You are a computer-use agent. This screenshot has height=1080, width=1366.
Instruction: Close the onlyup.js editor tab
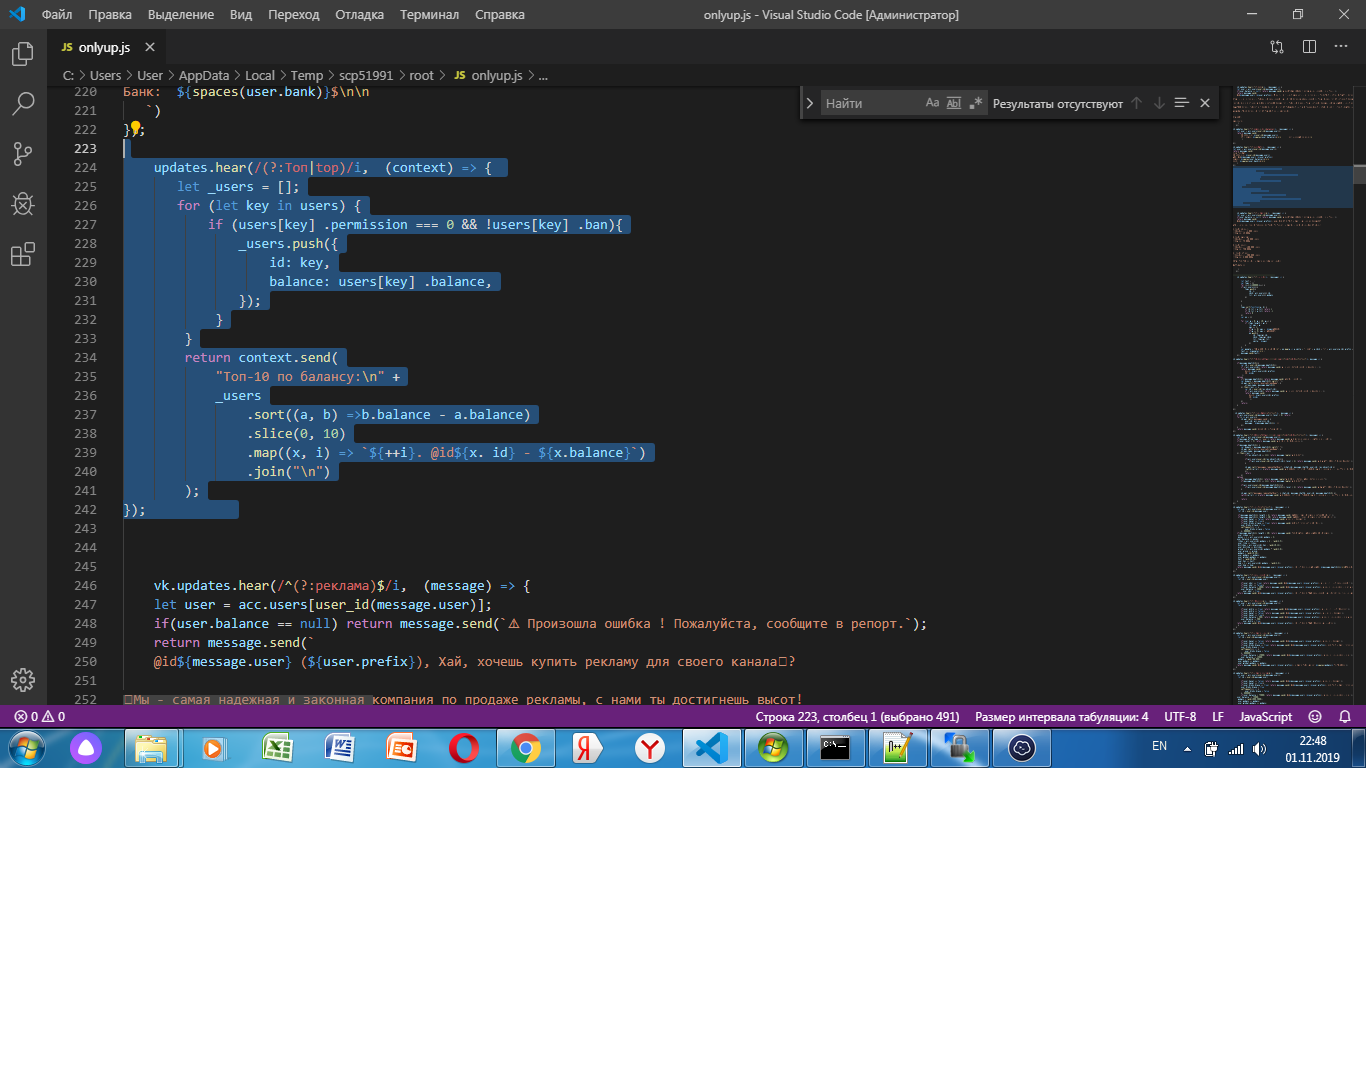pos(150,47)
